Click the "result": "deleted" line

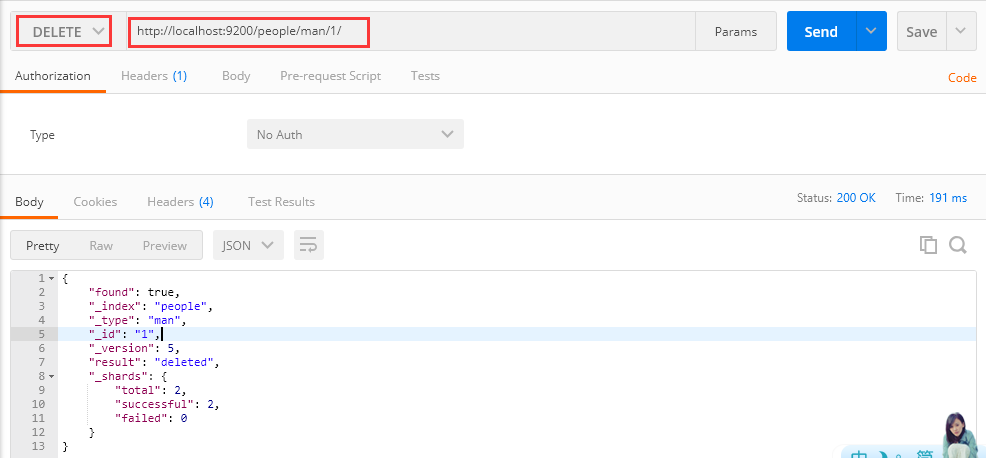(x=155, y=362)
